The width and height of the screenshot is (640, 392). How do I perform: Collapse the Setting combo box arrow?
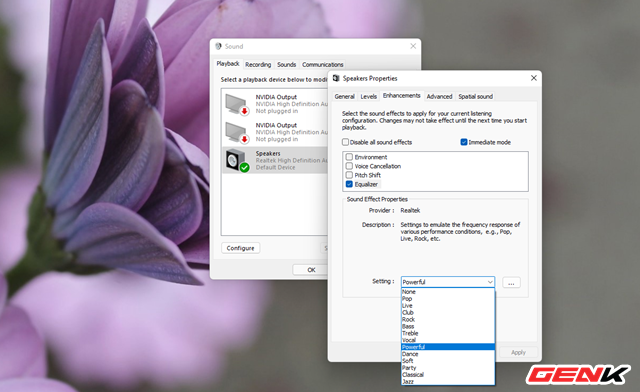click(x=490, y=282)
